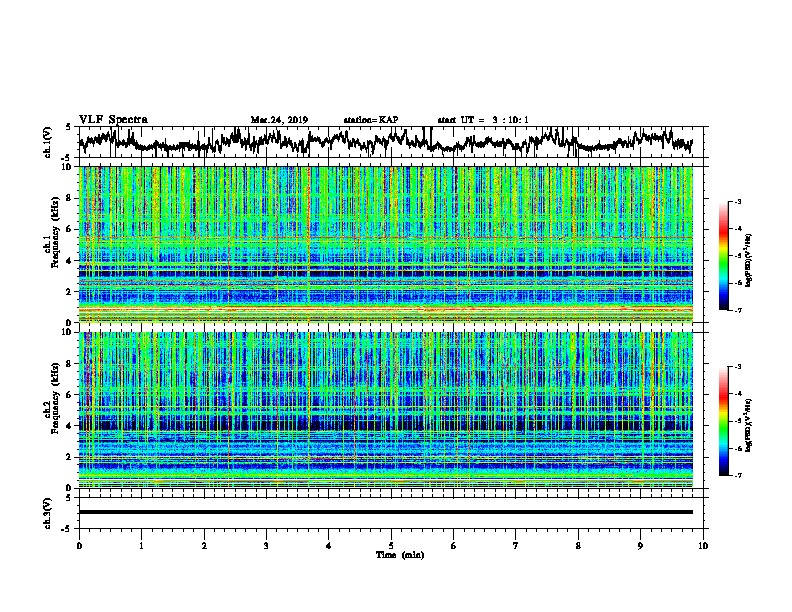Select the date text "Mar.24, 2019"
Viewport: 792px width, 612px height.
[279, 120]
